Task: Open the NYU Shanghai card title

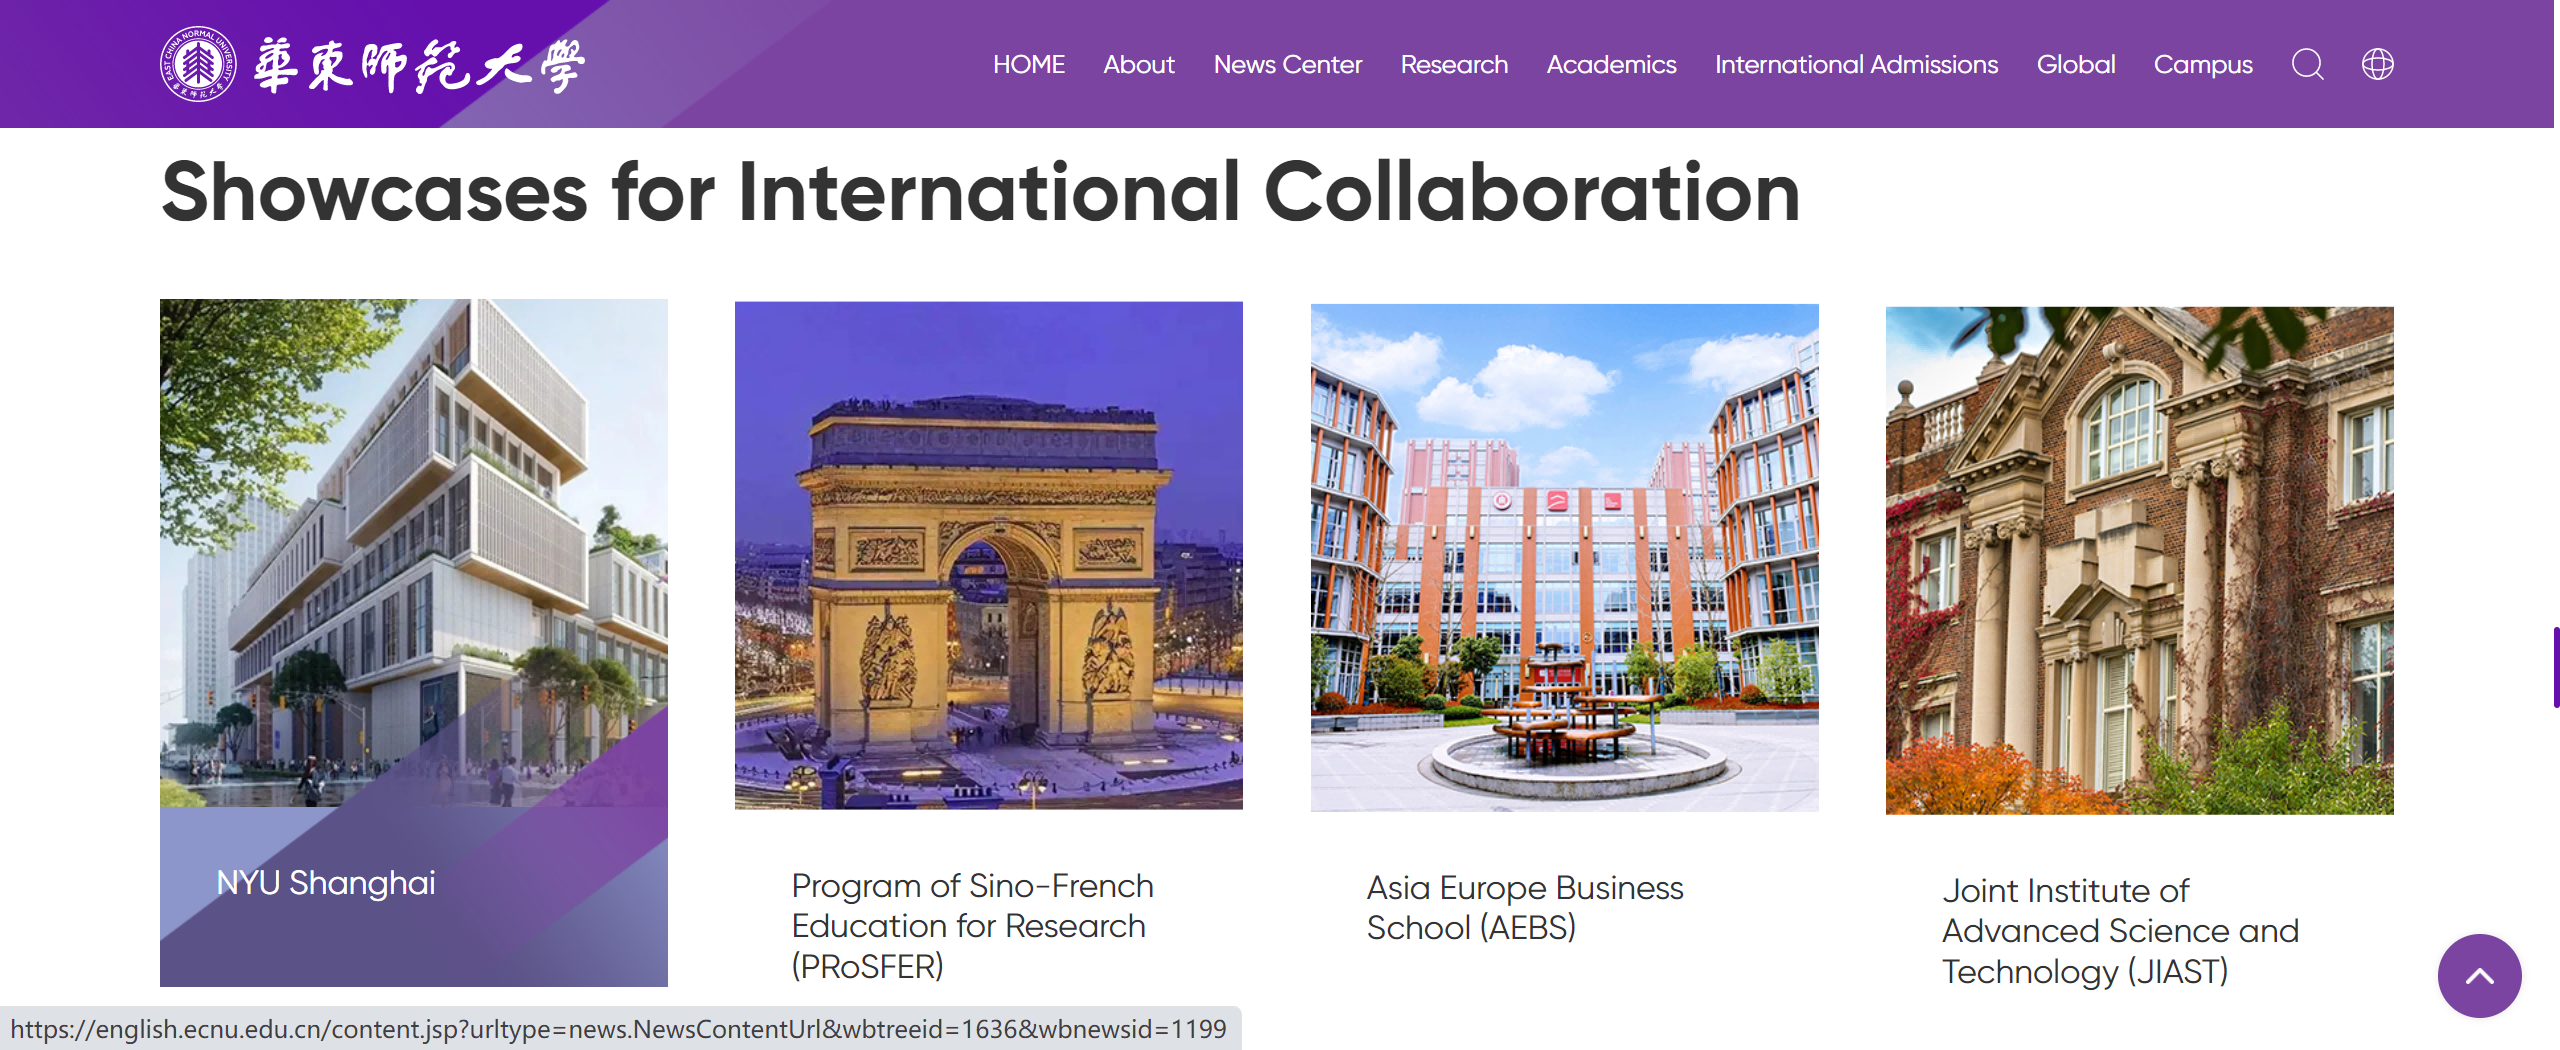Action: click(x=326, y=883)
